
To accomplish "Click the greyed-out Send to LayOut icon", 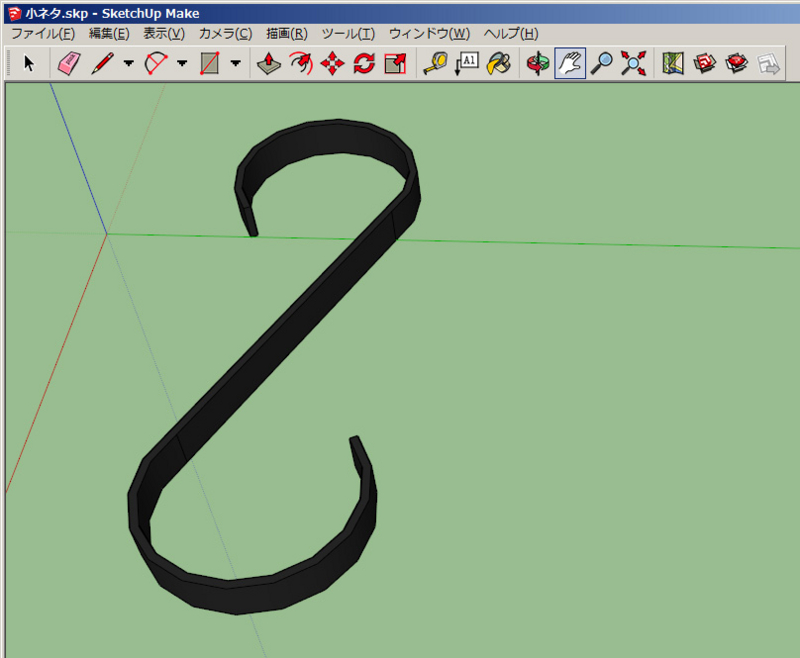I will pyautogui.click(x=768, y=63).
